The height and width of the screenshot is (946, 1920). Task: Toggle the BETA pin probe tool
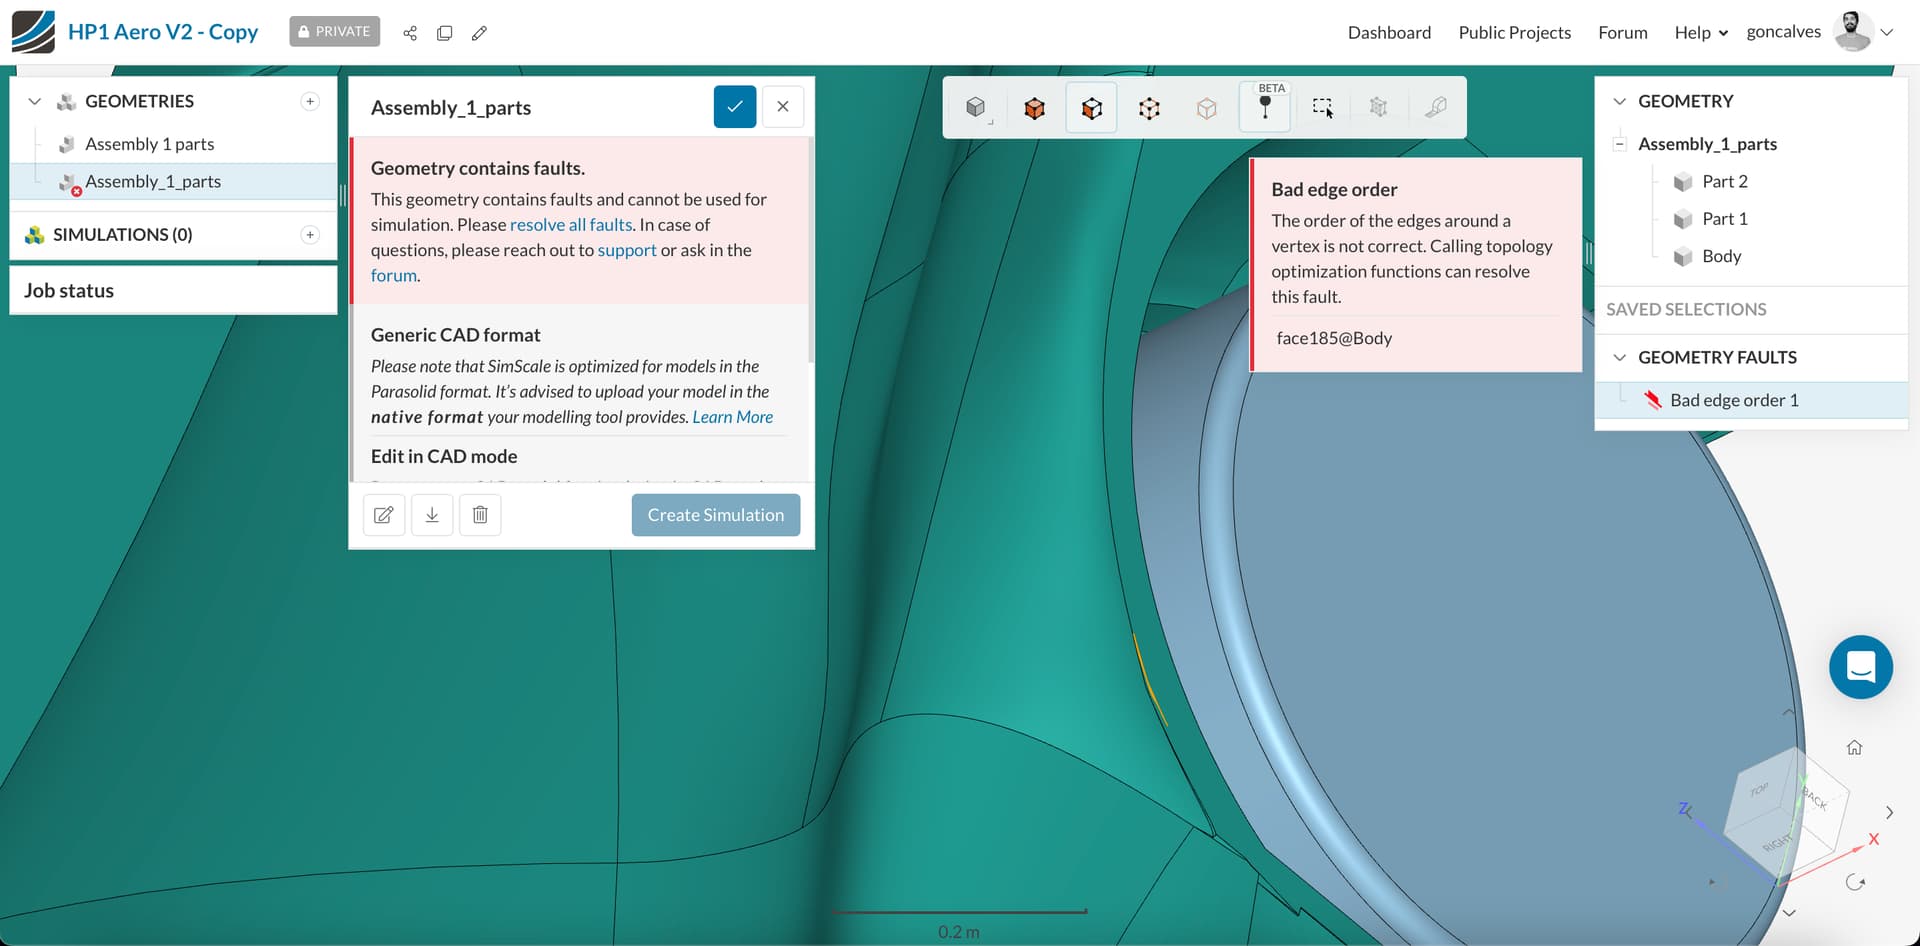[1265, 107]
